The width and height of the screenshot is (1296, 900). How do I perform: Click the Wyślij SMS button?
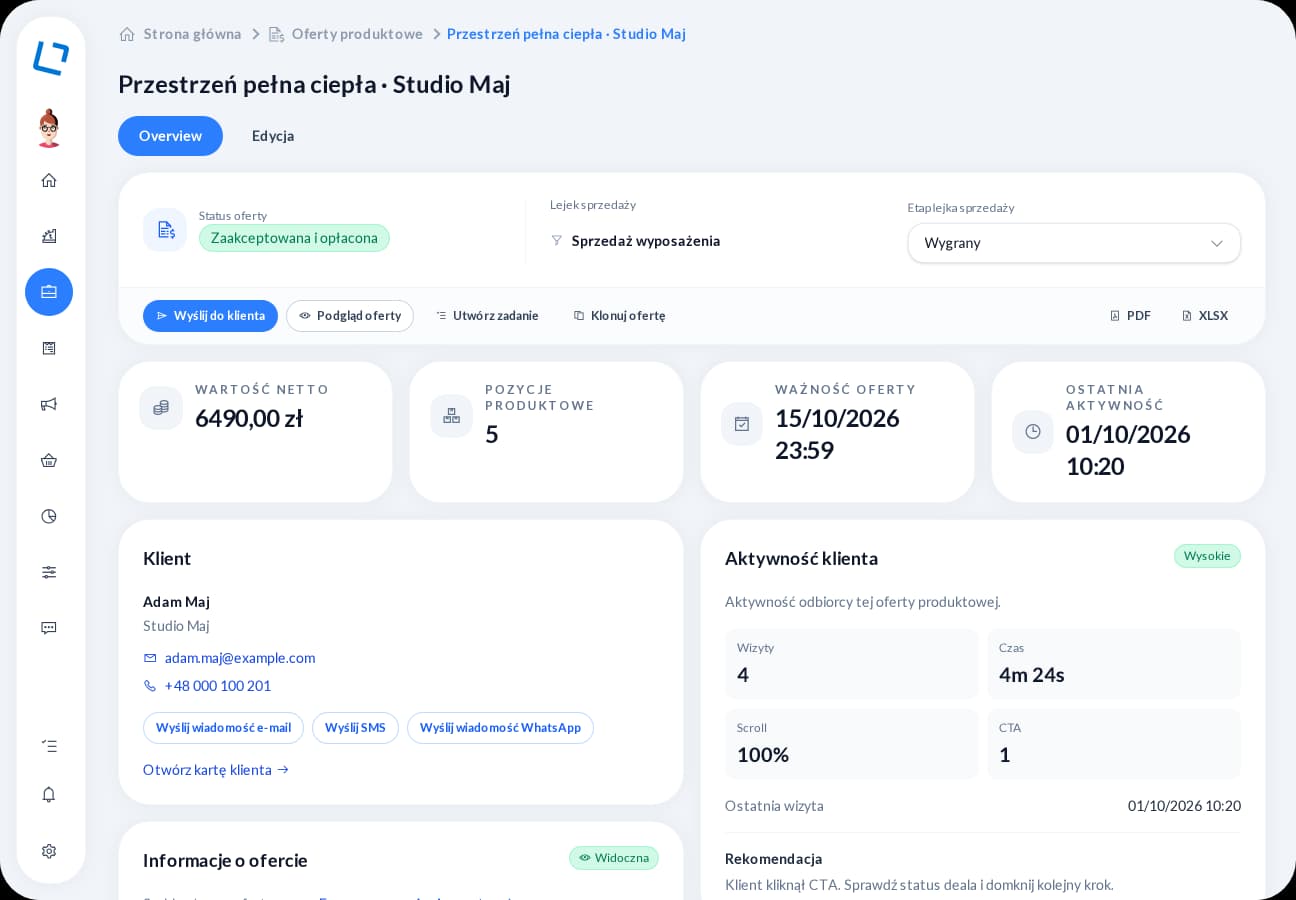[355, 728]
